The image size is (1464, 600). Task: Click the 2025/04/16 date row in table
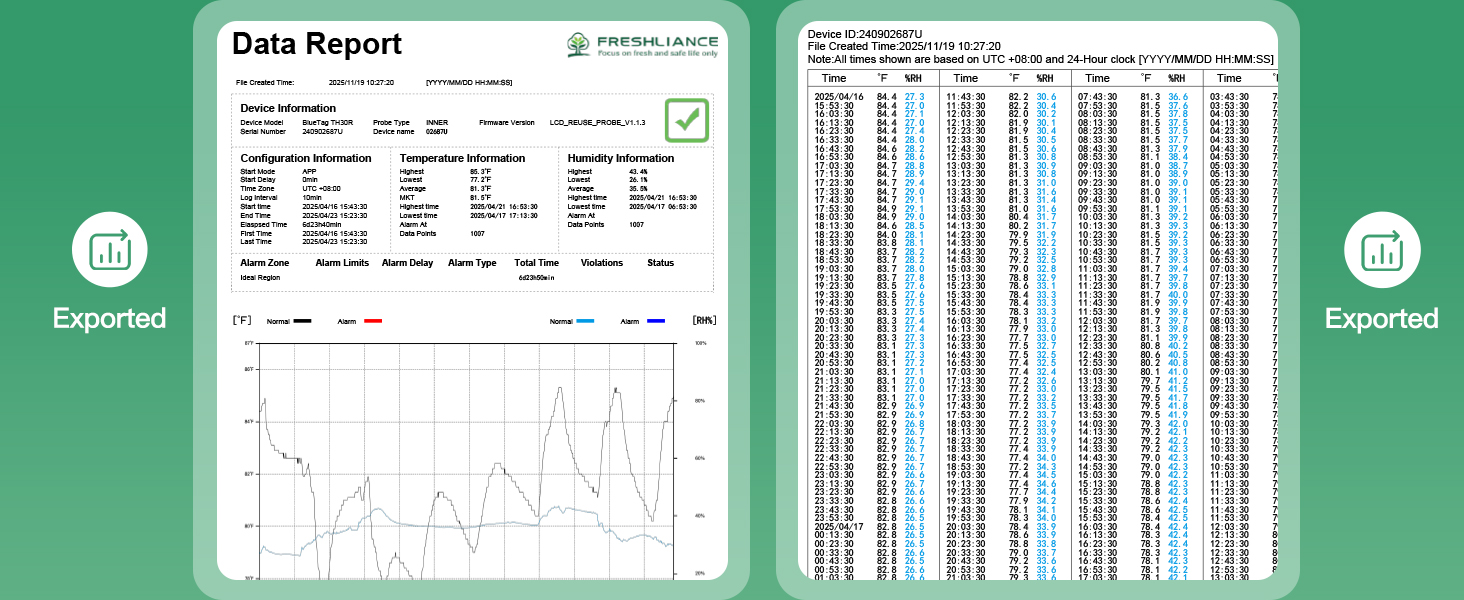(839, 96)
